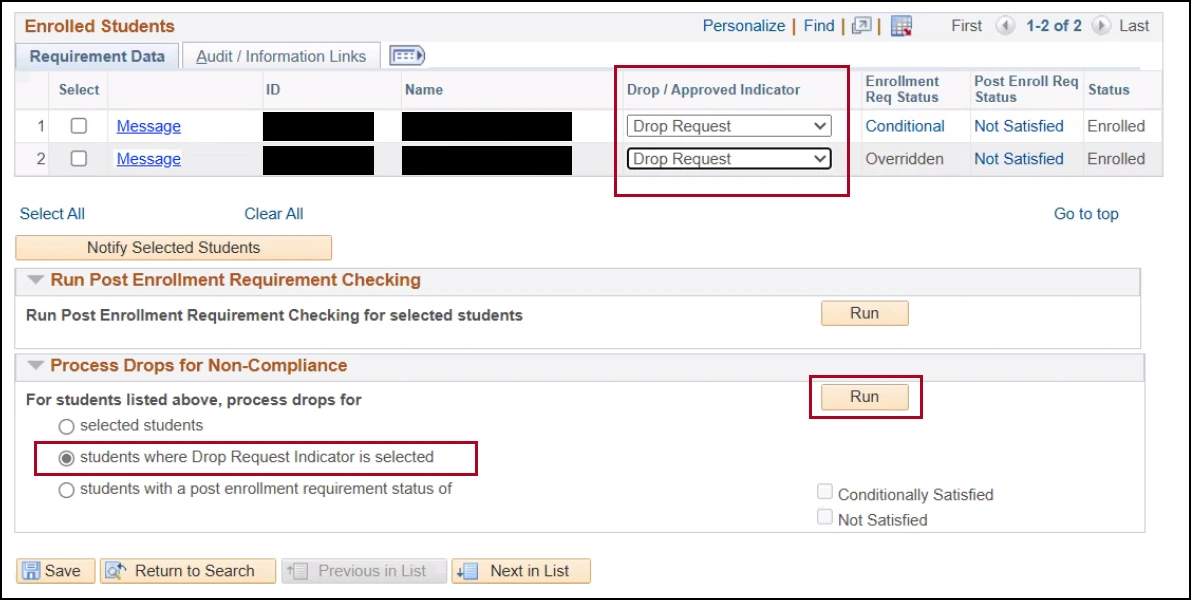The width and height of the screenshot is (1191, 600).
Task: Click Save button with disk icon
Action: (55, 571)
